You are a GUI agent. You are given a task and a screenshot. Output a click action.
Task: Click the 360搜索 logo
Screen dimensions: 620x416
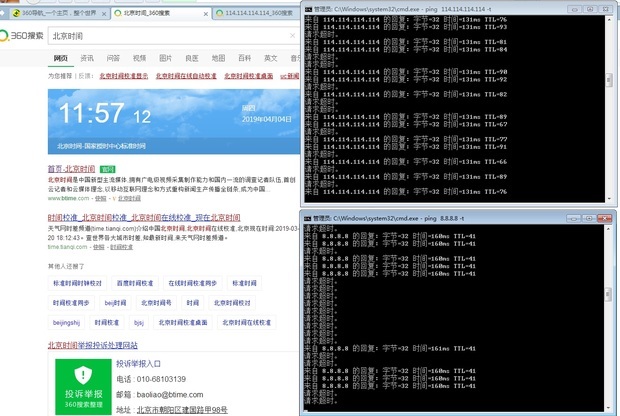(21, 36)
